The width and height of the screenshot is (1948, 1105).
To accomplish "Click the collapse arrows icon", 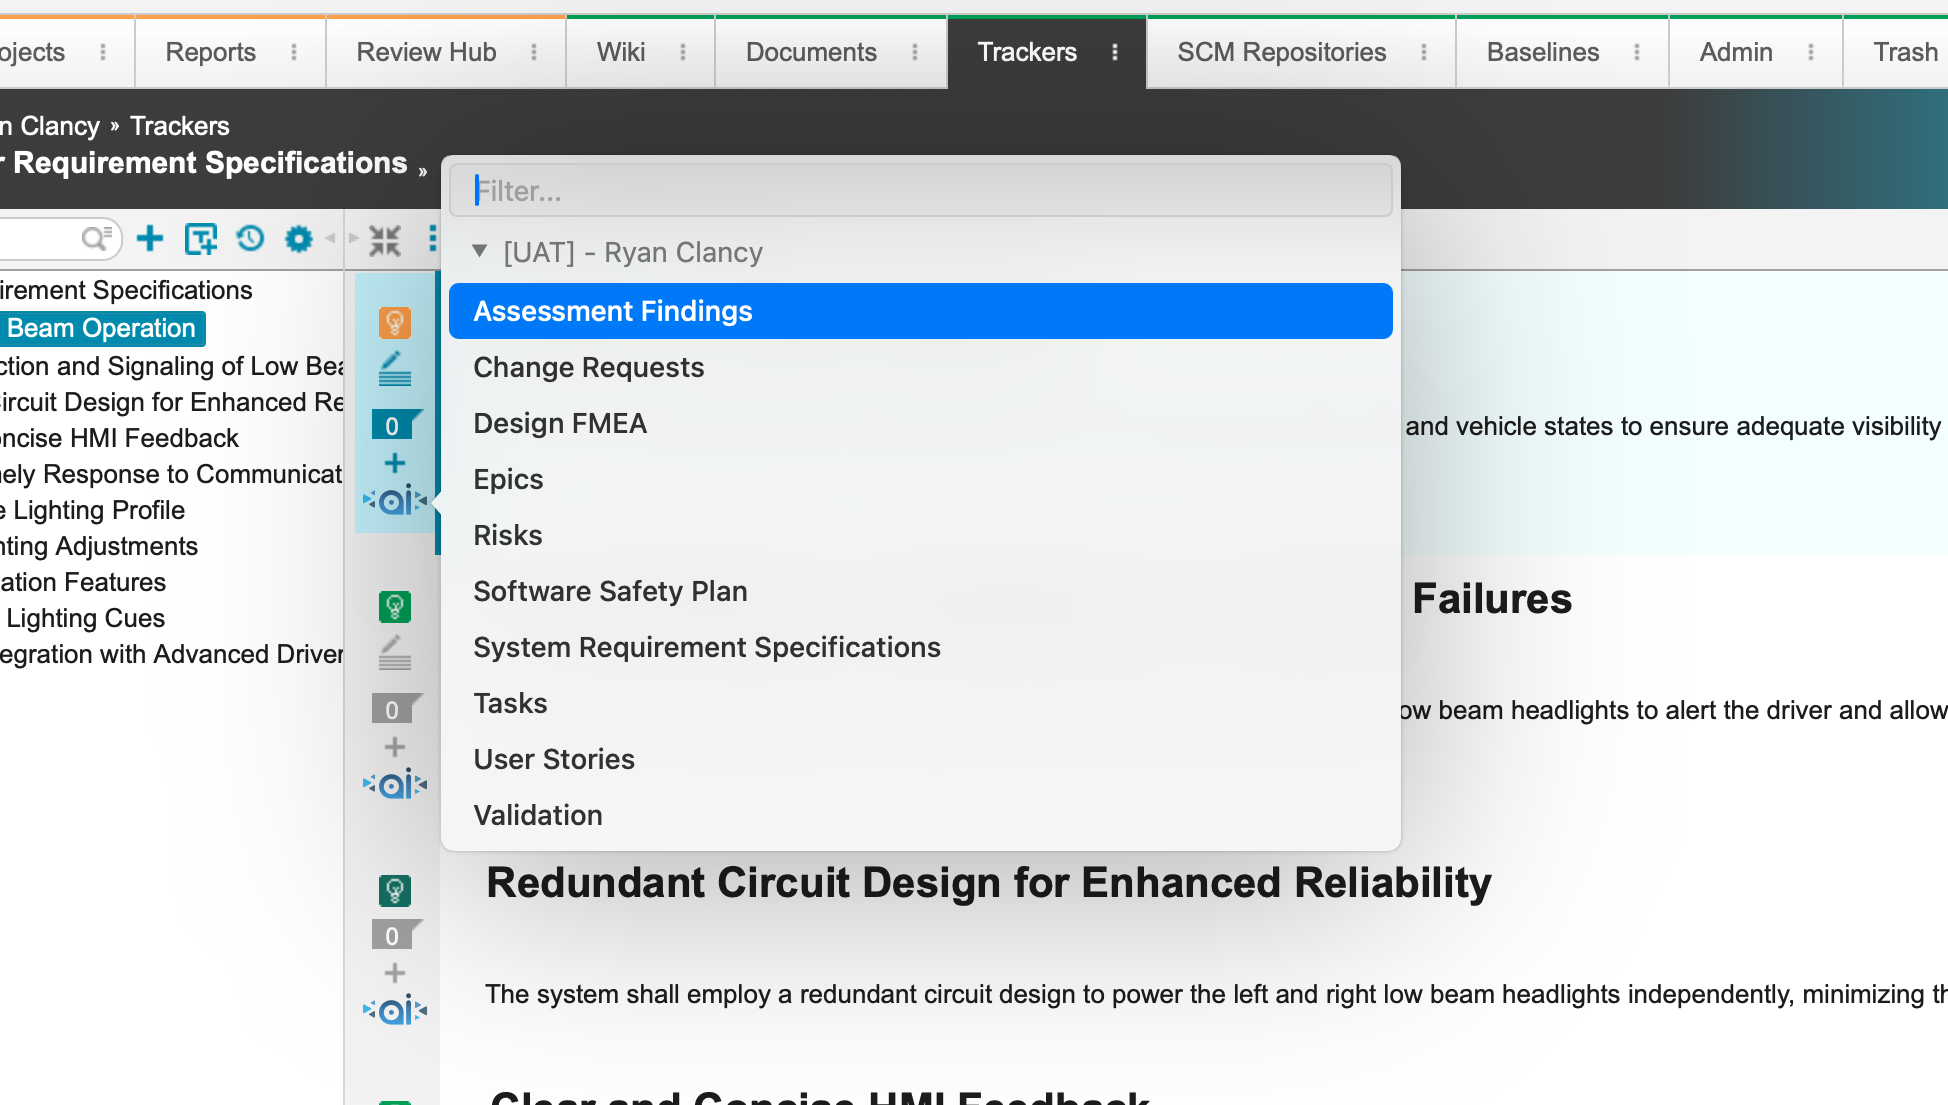I will 385,240.
